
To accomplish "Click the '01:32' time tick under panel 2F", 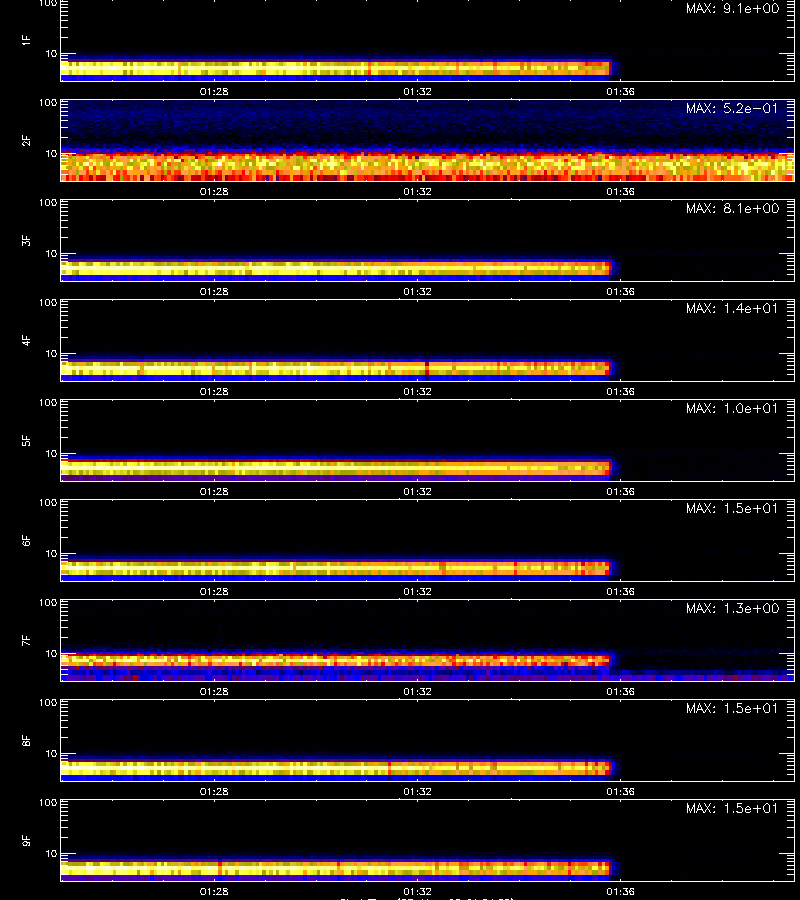I will pyautogui.click(x=417, y=192).
